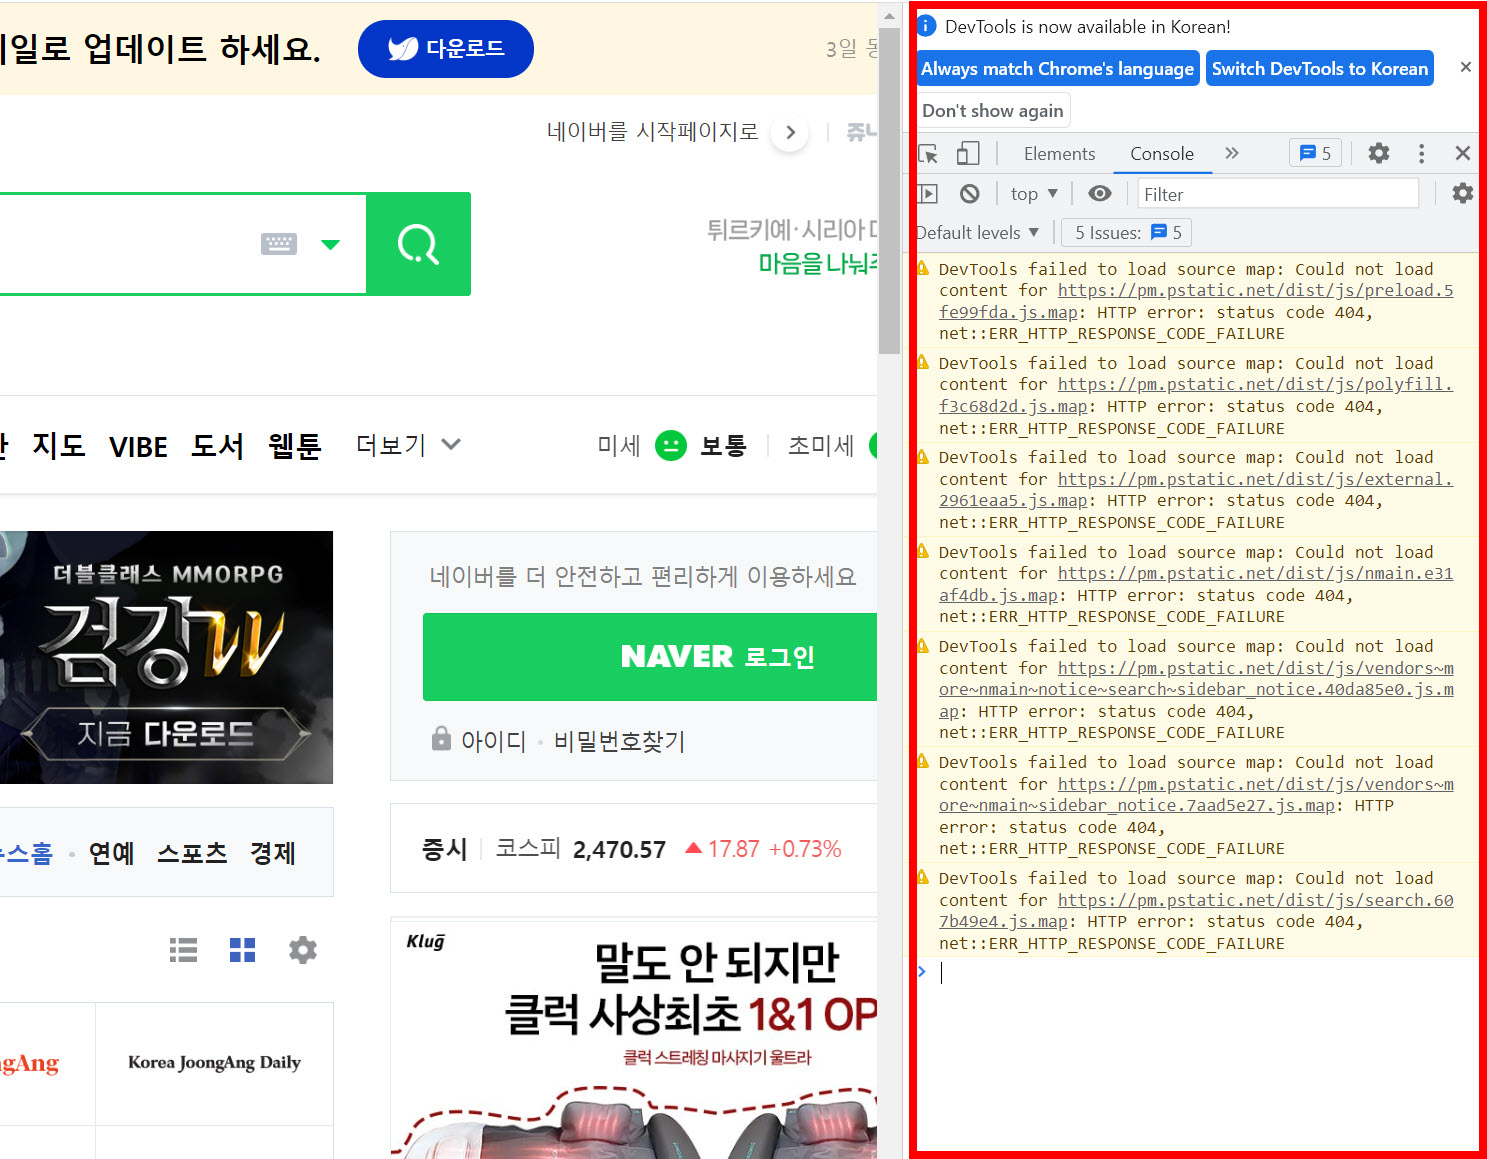Create live expression with eye icon
Viewport: 1487px width, 1159px height.
(x=1100, y=193)
